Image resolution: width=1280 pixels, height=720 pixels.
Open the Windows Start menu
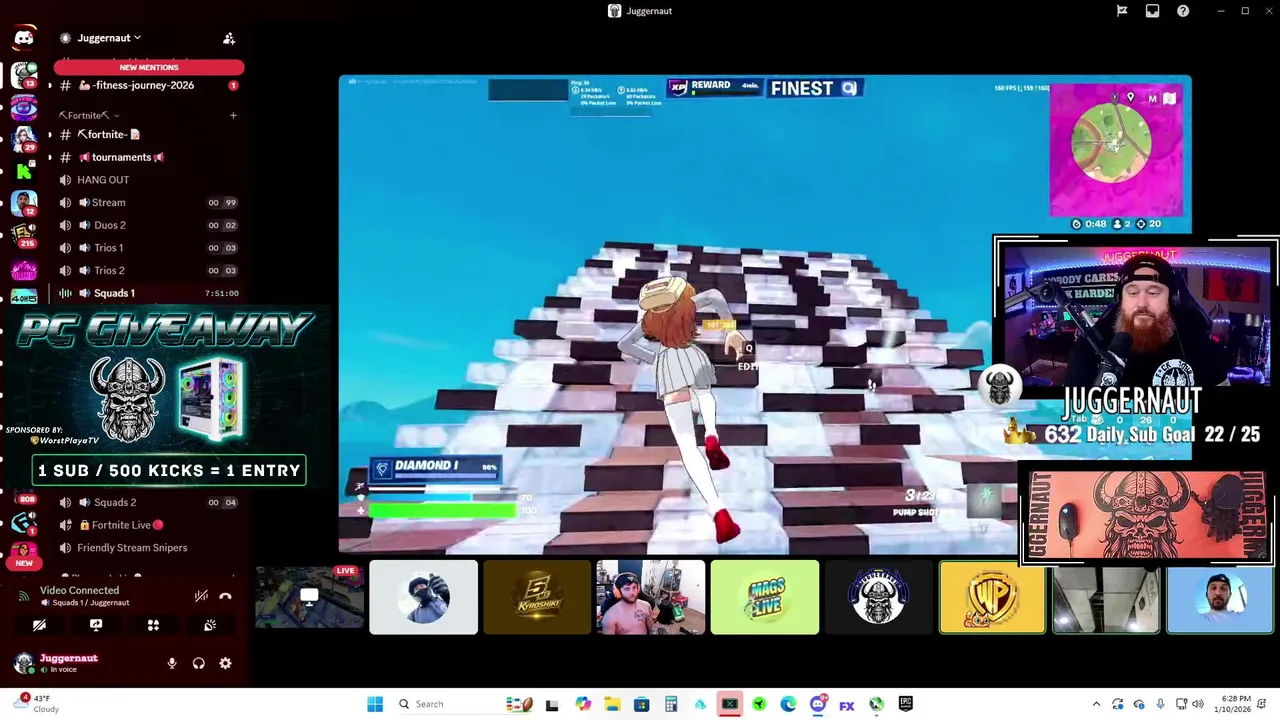click(x=375, y=704)
